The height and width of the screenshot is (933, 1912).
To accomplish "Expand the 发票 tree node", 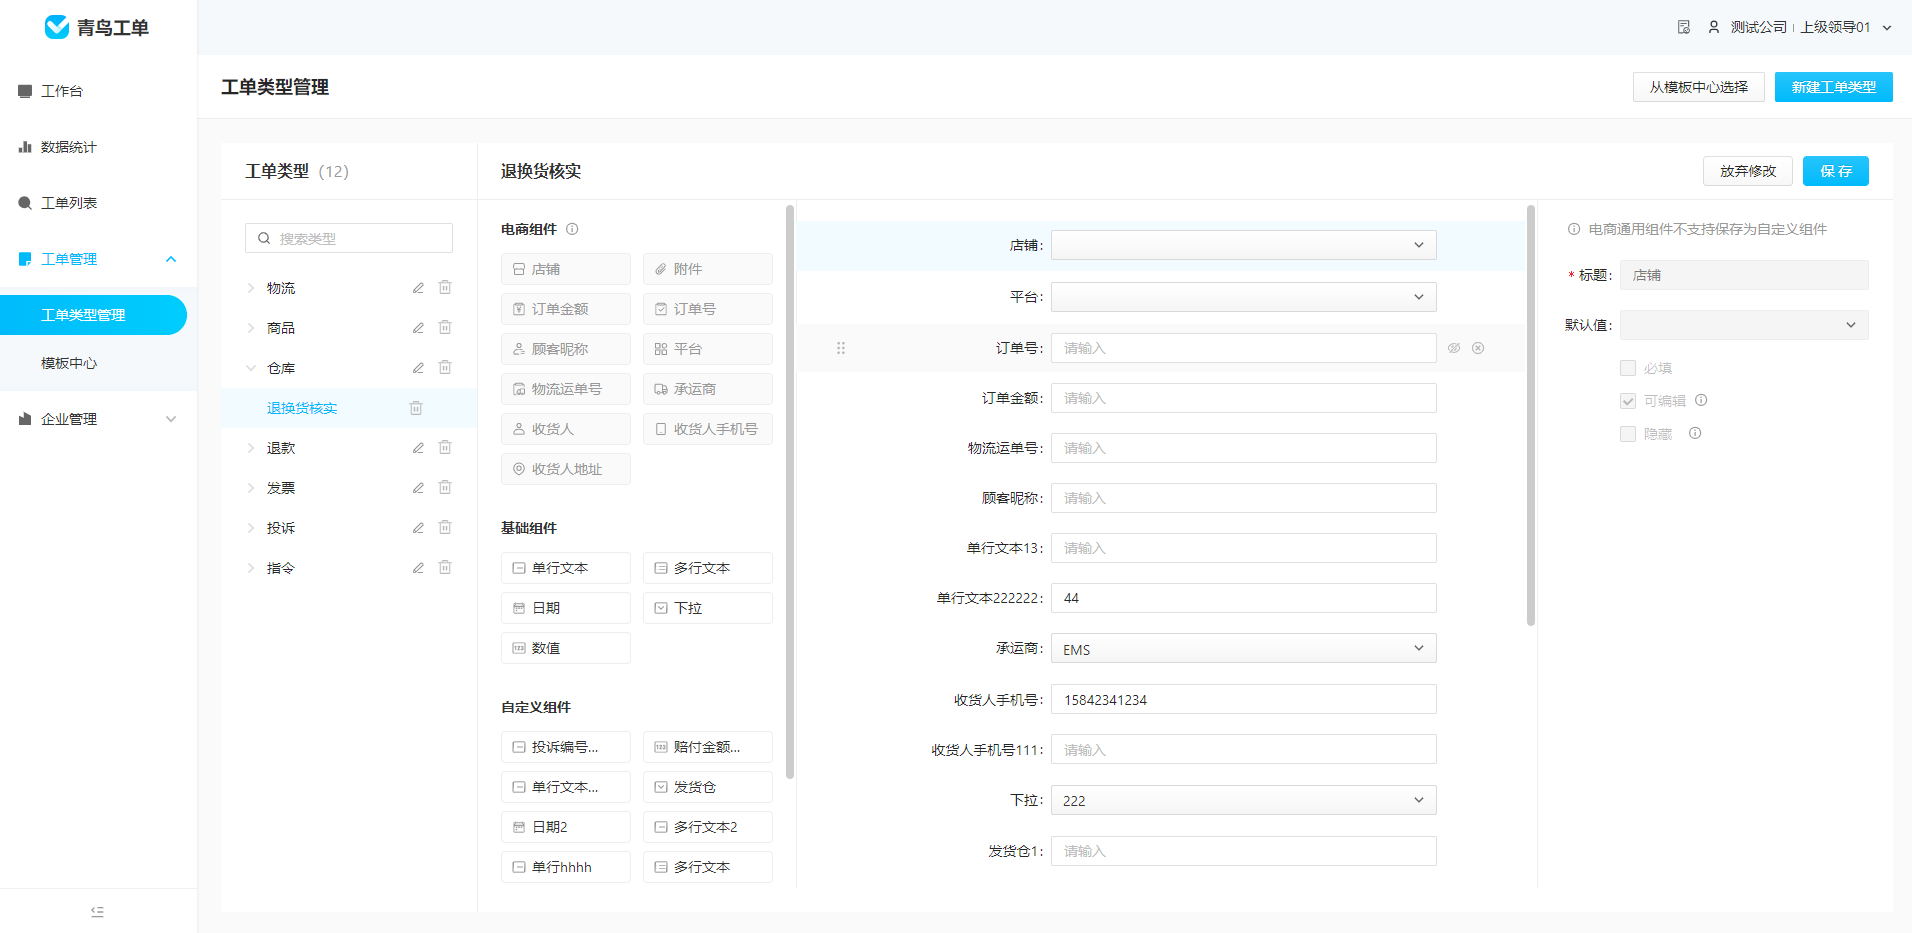I will tap(251, 488).
